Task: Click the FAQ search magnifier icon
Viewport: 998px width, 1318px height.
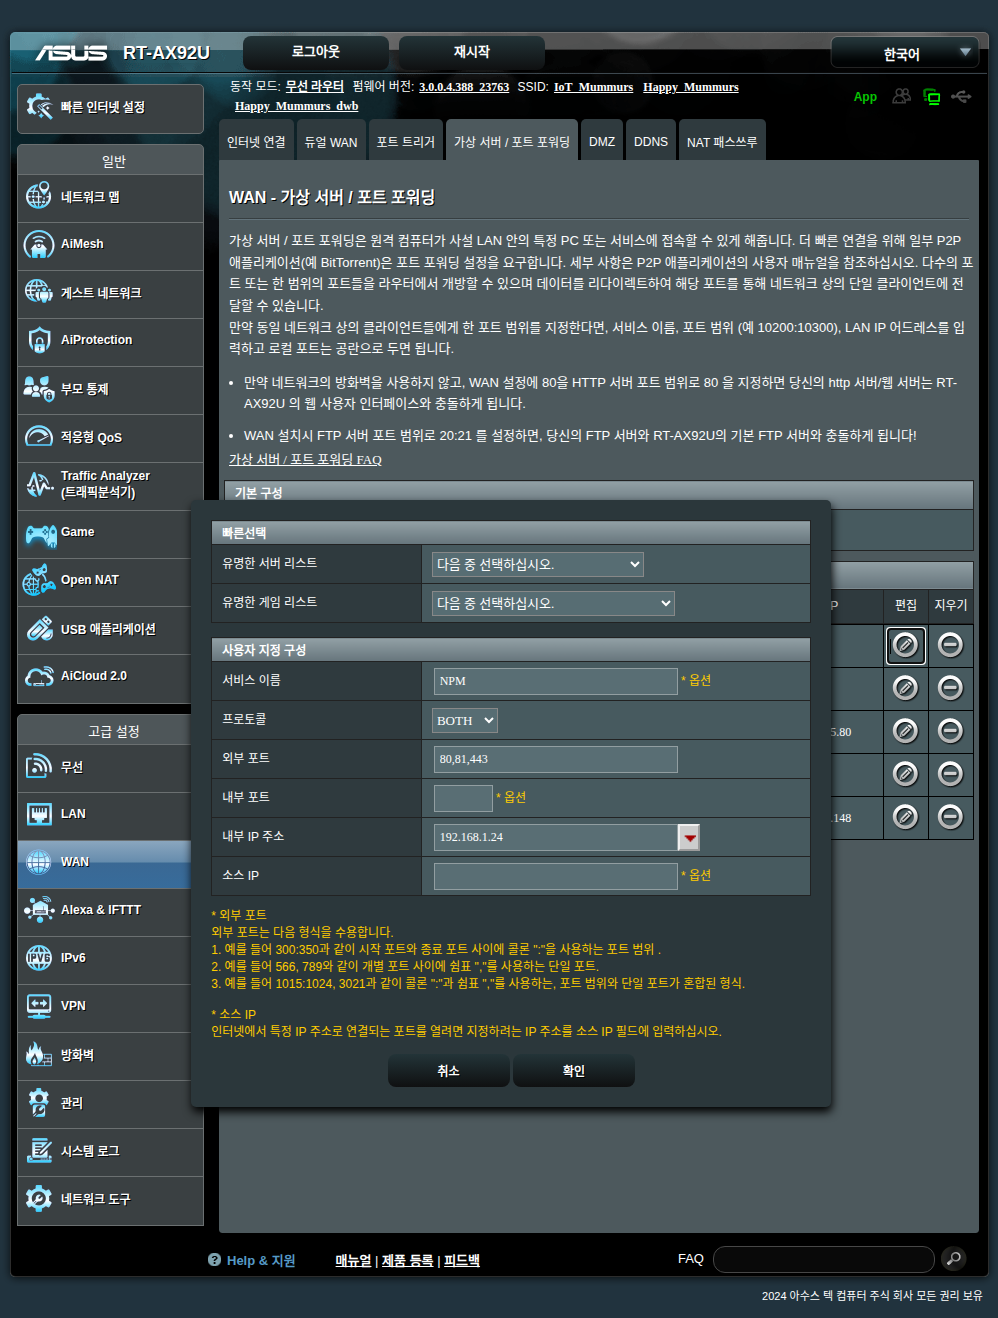Action: 954,1259
